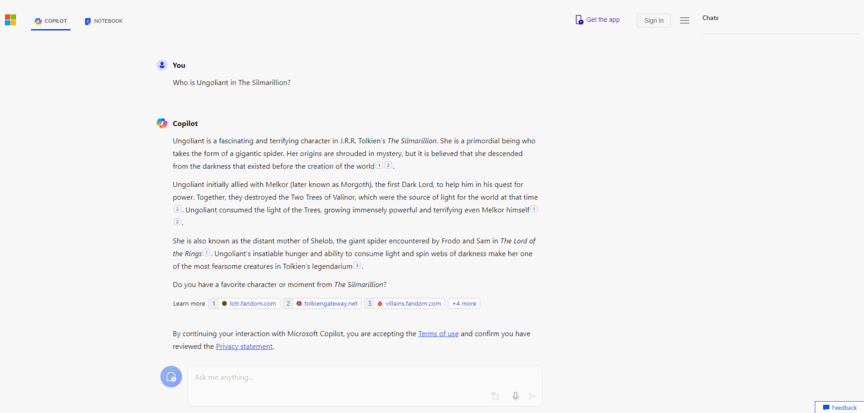Click the Learn more label
Image resolution: width=864 pixels, height=413 pixels.
tap(189, 303)
